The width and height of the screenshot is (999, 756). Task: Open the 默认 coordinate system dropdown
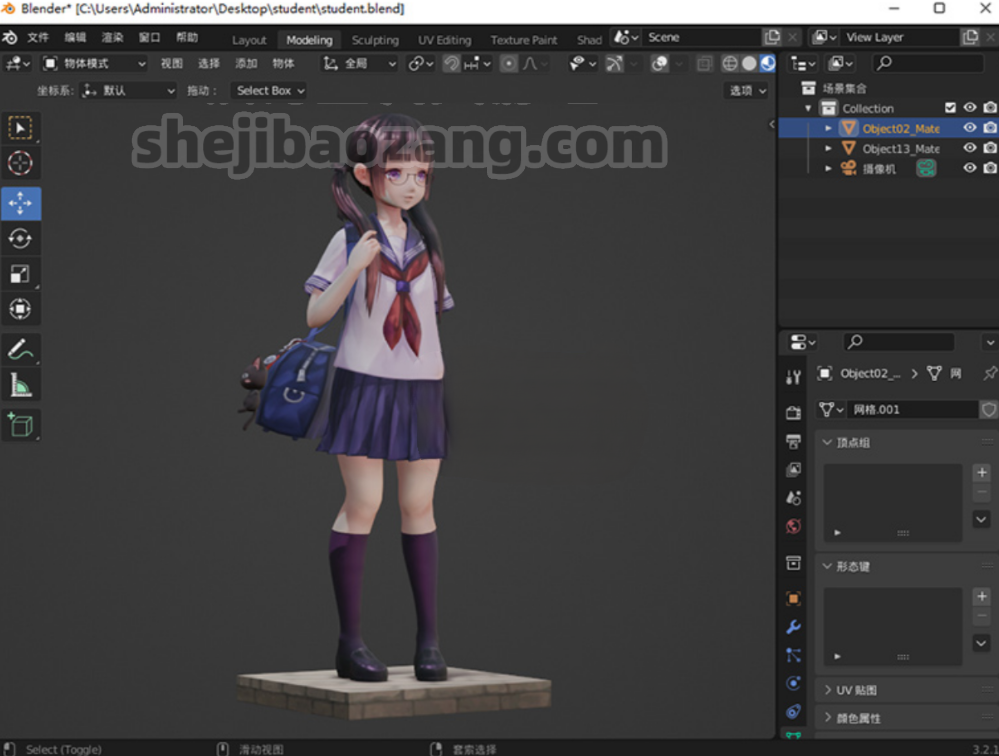(128, 90)
